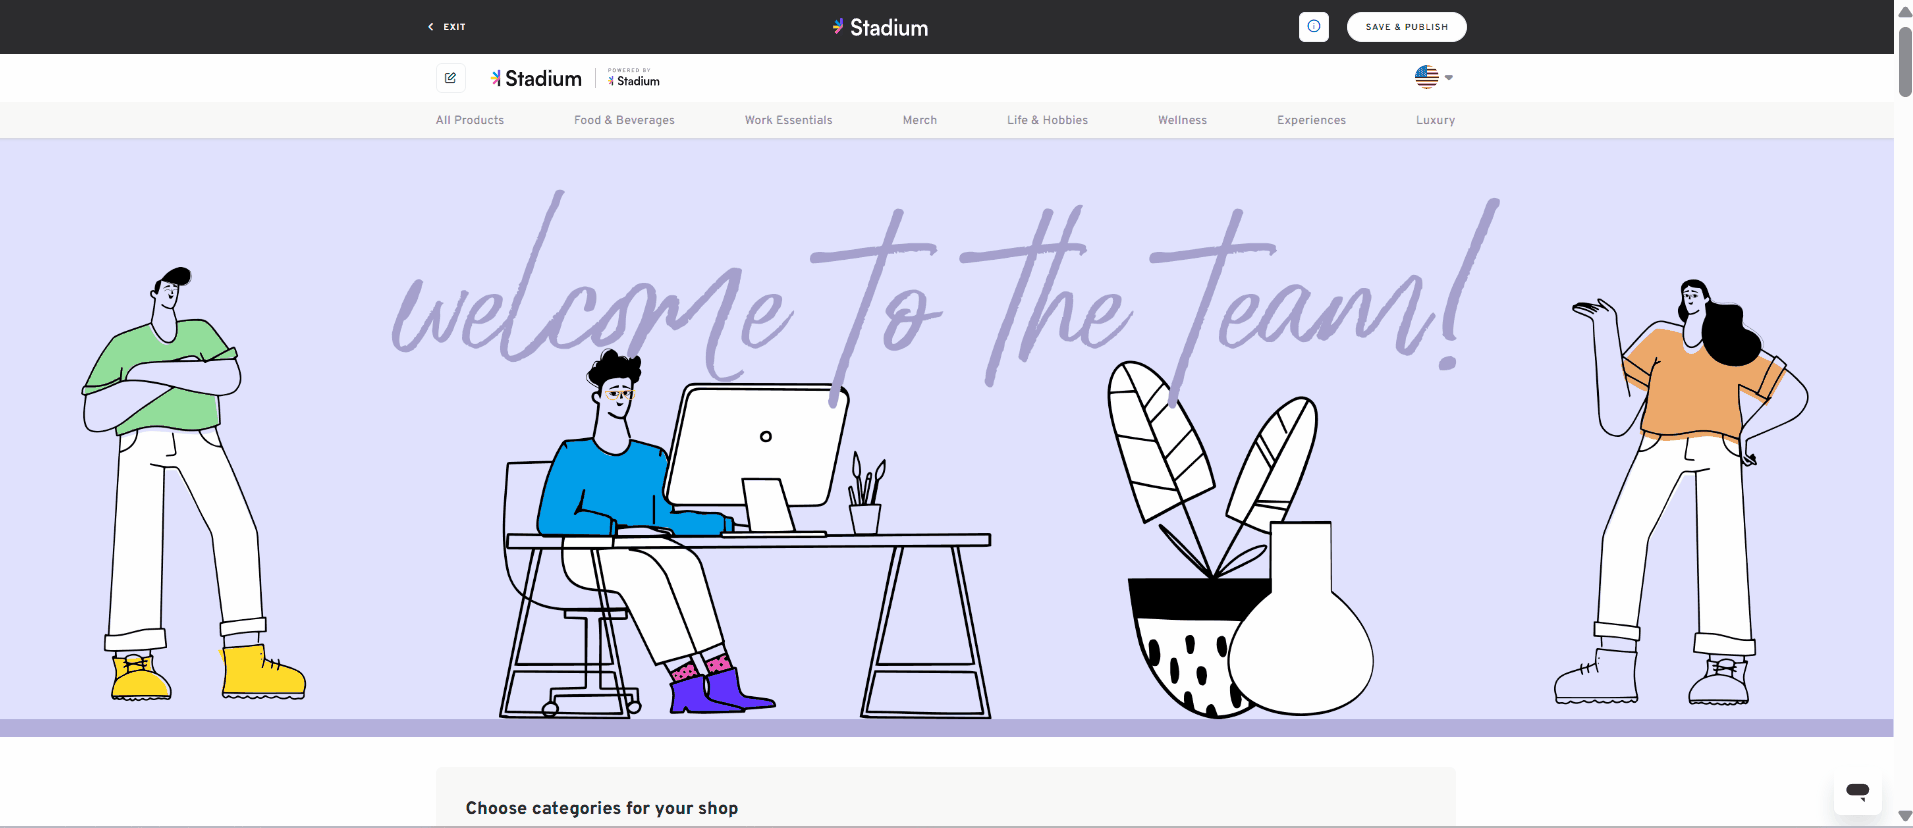Go to Food & Beverages category
Viewport: 1913px width, 828px height.
coord(624,120)
